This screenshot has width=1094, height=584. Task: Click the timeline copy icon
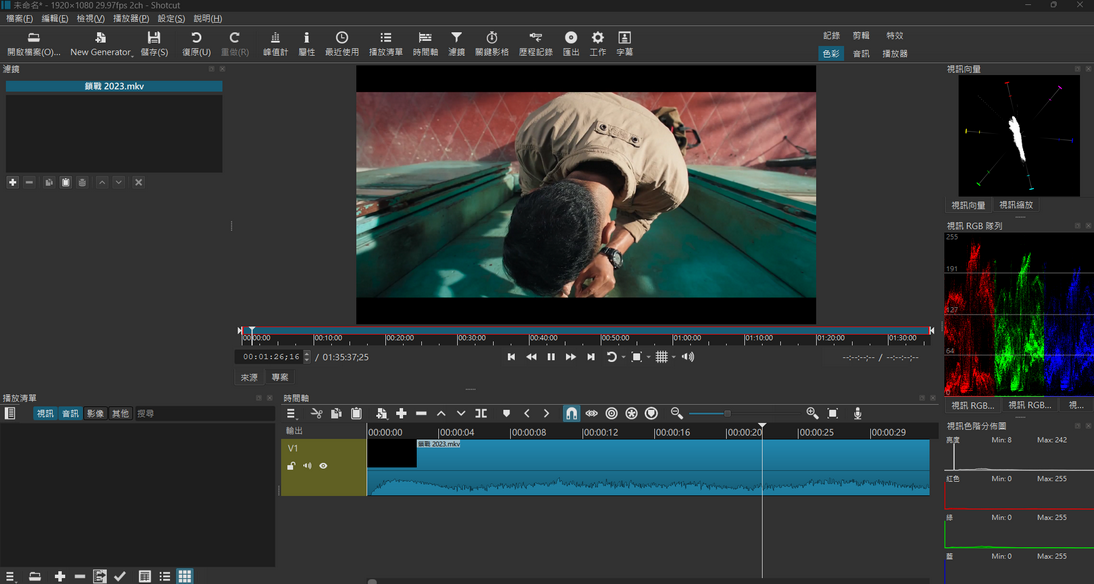coord(336,414)
